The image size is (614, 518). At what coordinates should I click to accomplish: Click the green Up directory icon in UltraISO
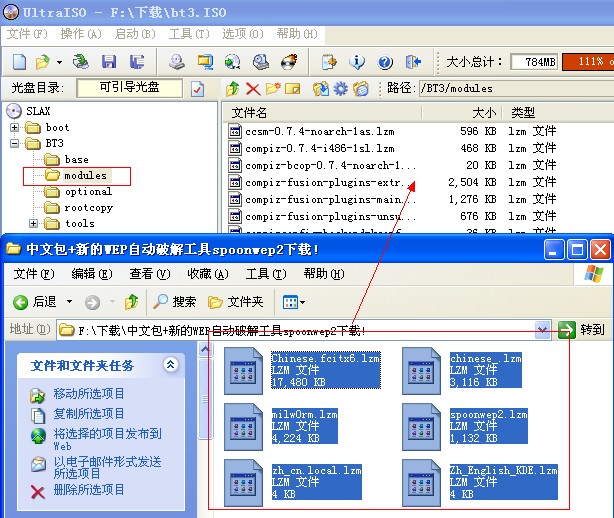(233, 89)
